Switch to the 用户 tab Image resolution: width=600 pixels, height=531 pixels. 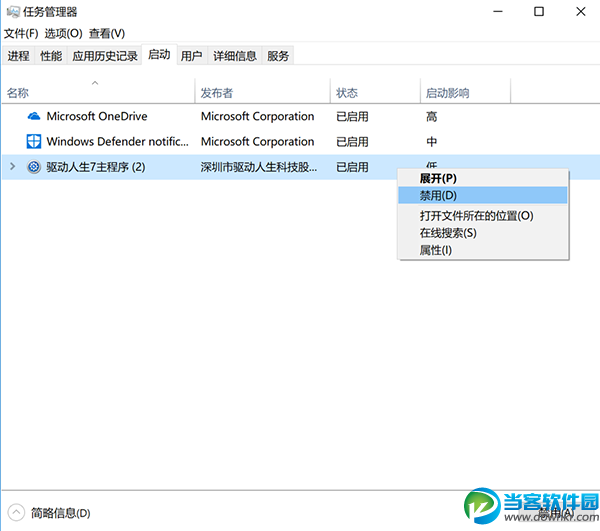coord(192,56)
